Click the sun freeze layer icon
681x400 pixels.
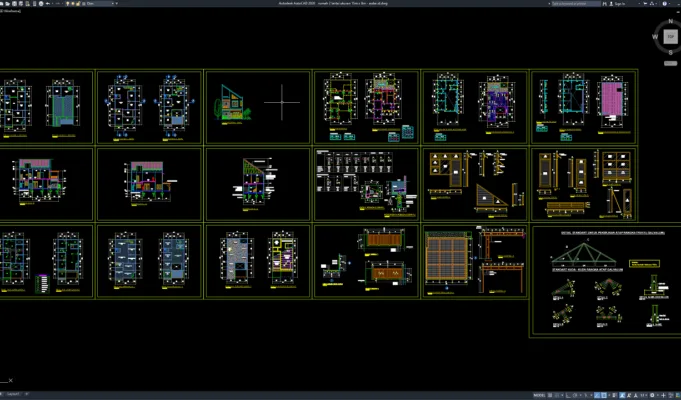[73, 3]
